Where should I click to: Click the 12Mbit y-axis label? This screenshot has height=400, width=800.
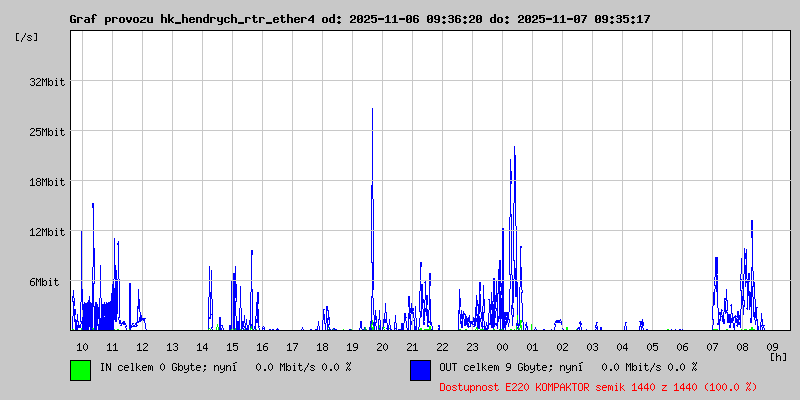[47, 232]
